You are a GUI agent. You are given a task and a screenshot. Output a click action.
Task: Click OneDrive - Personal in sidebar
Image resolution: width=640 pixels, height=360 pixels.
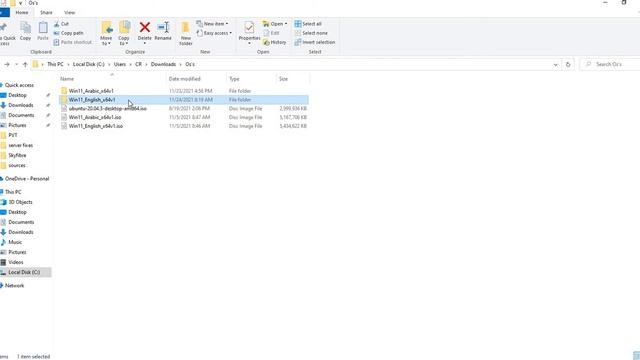click(x=26, y=179)
